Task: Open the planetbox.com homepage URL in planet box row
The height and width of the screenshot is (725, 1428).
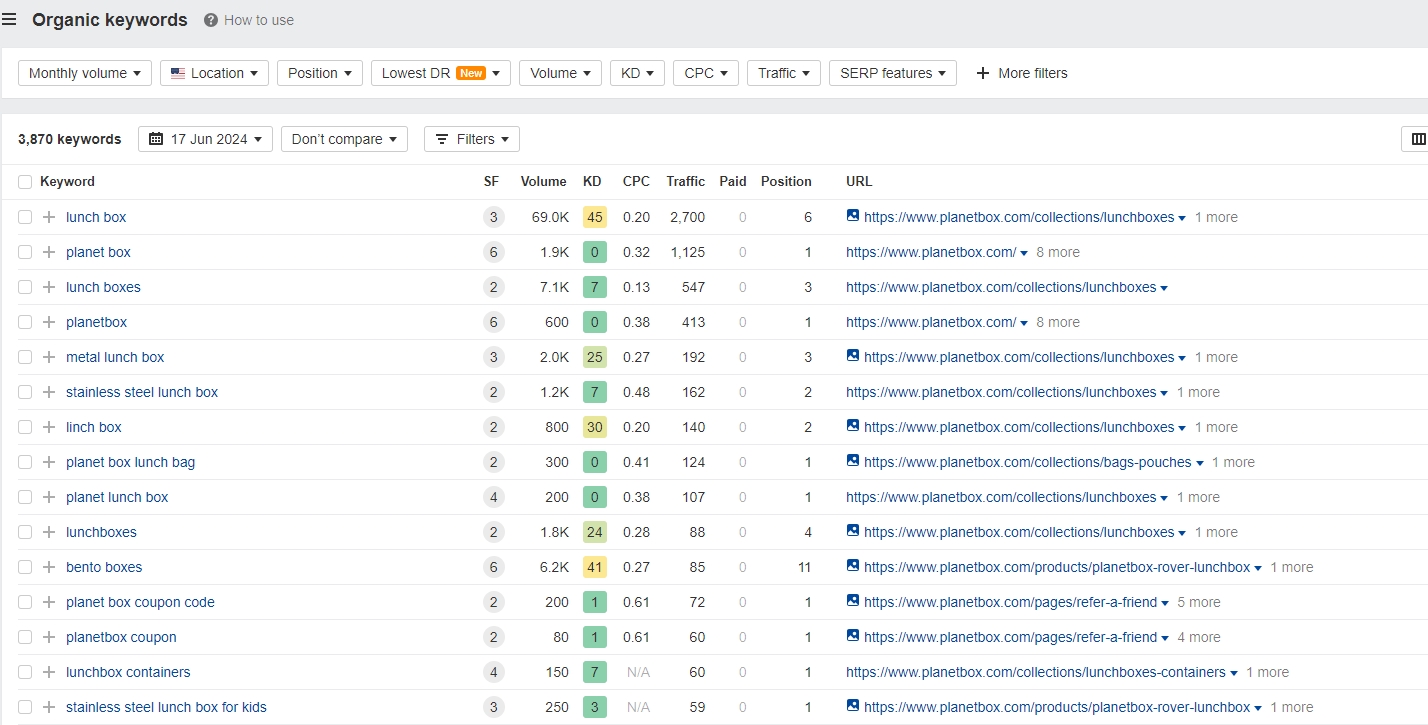Action: point(931,252)
